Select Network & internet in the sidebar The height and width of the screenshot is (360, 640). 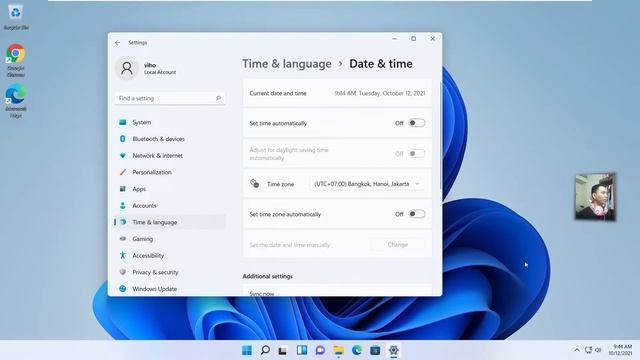tap(170, 156)
